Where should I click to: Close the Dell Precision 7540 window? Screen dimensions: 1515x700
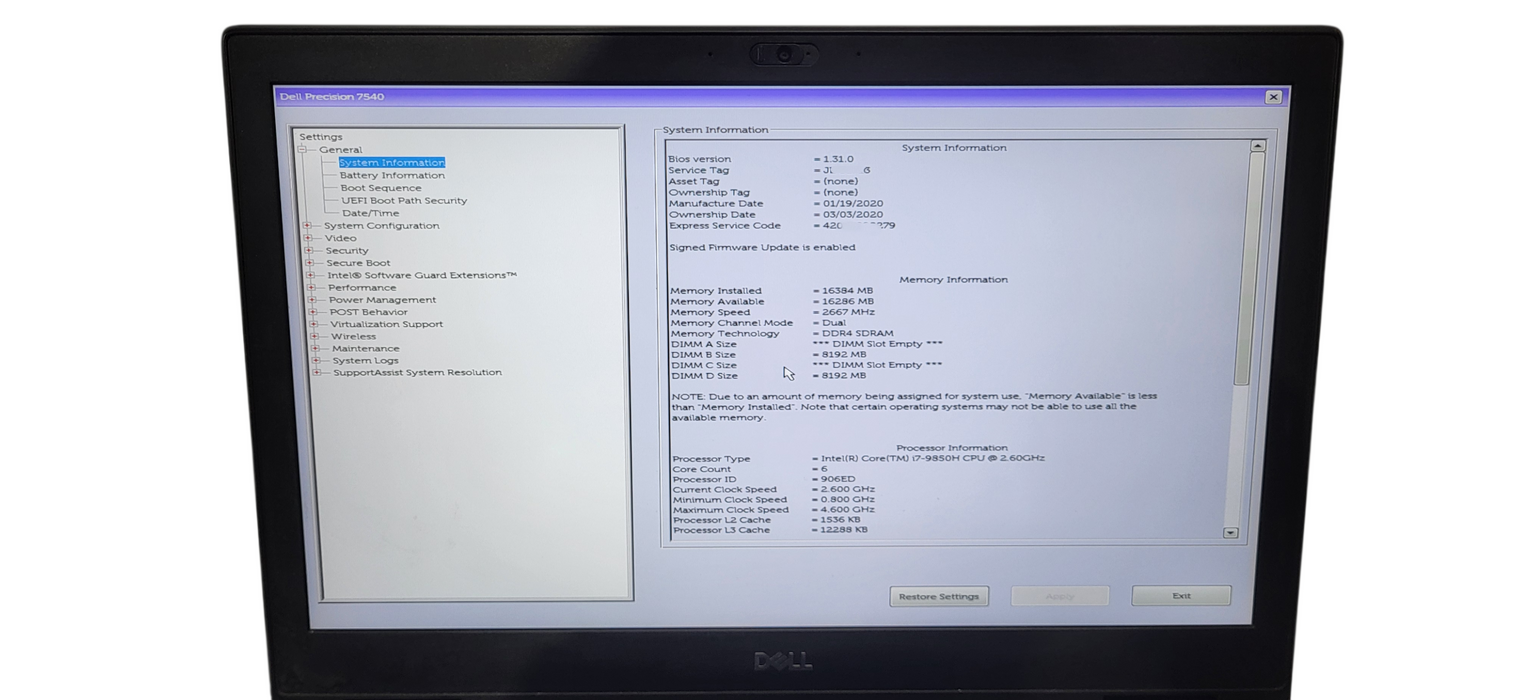[x=1273, y=97]
